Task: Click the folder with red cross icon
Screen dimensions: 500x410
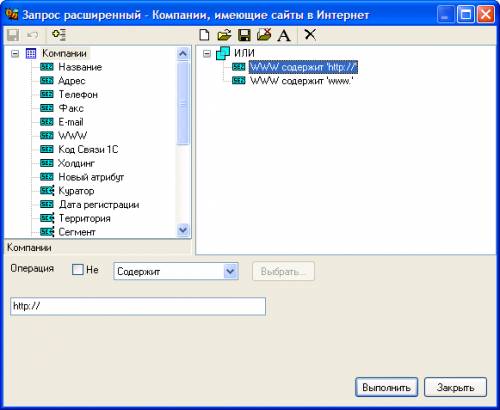Action: pyautogui.click(x=264, y=35)
